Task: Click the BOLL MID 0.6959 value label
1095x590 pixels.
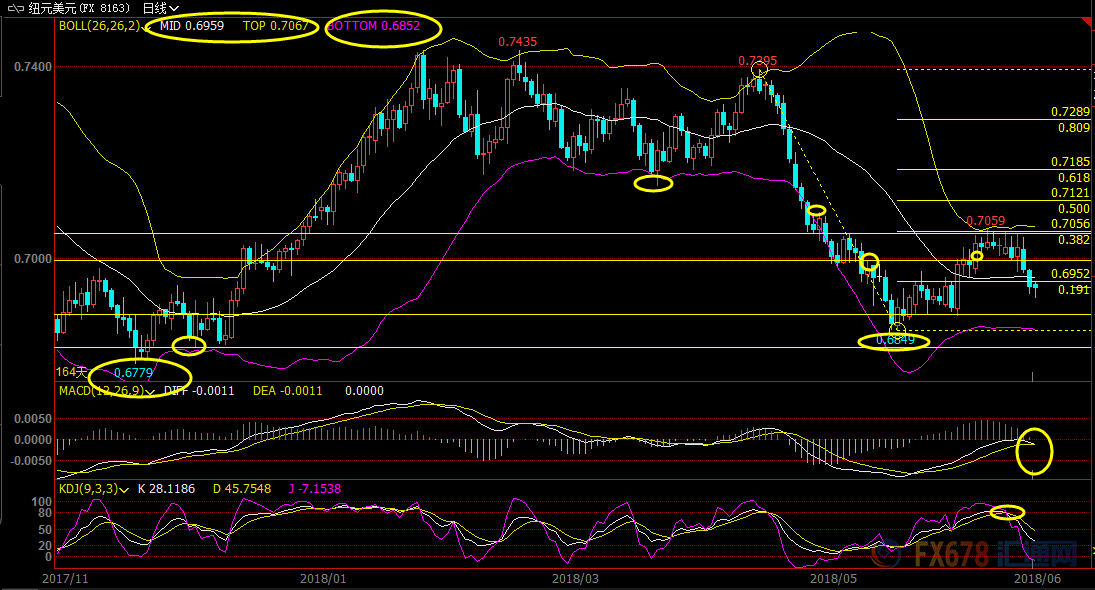Action: click(x=192, y=26)
